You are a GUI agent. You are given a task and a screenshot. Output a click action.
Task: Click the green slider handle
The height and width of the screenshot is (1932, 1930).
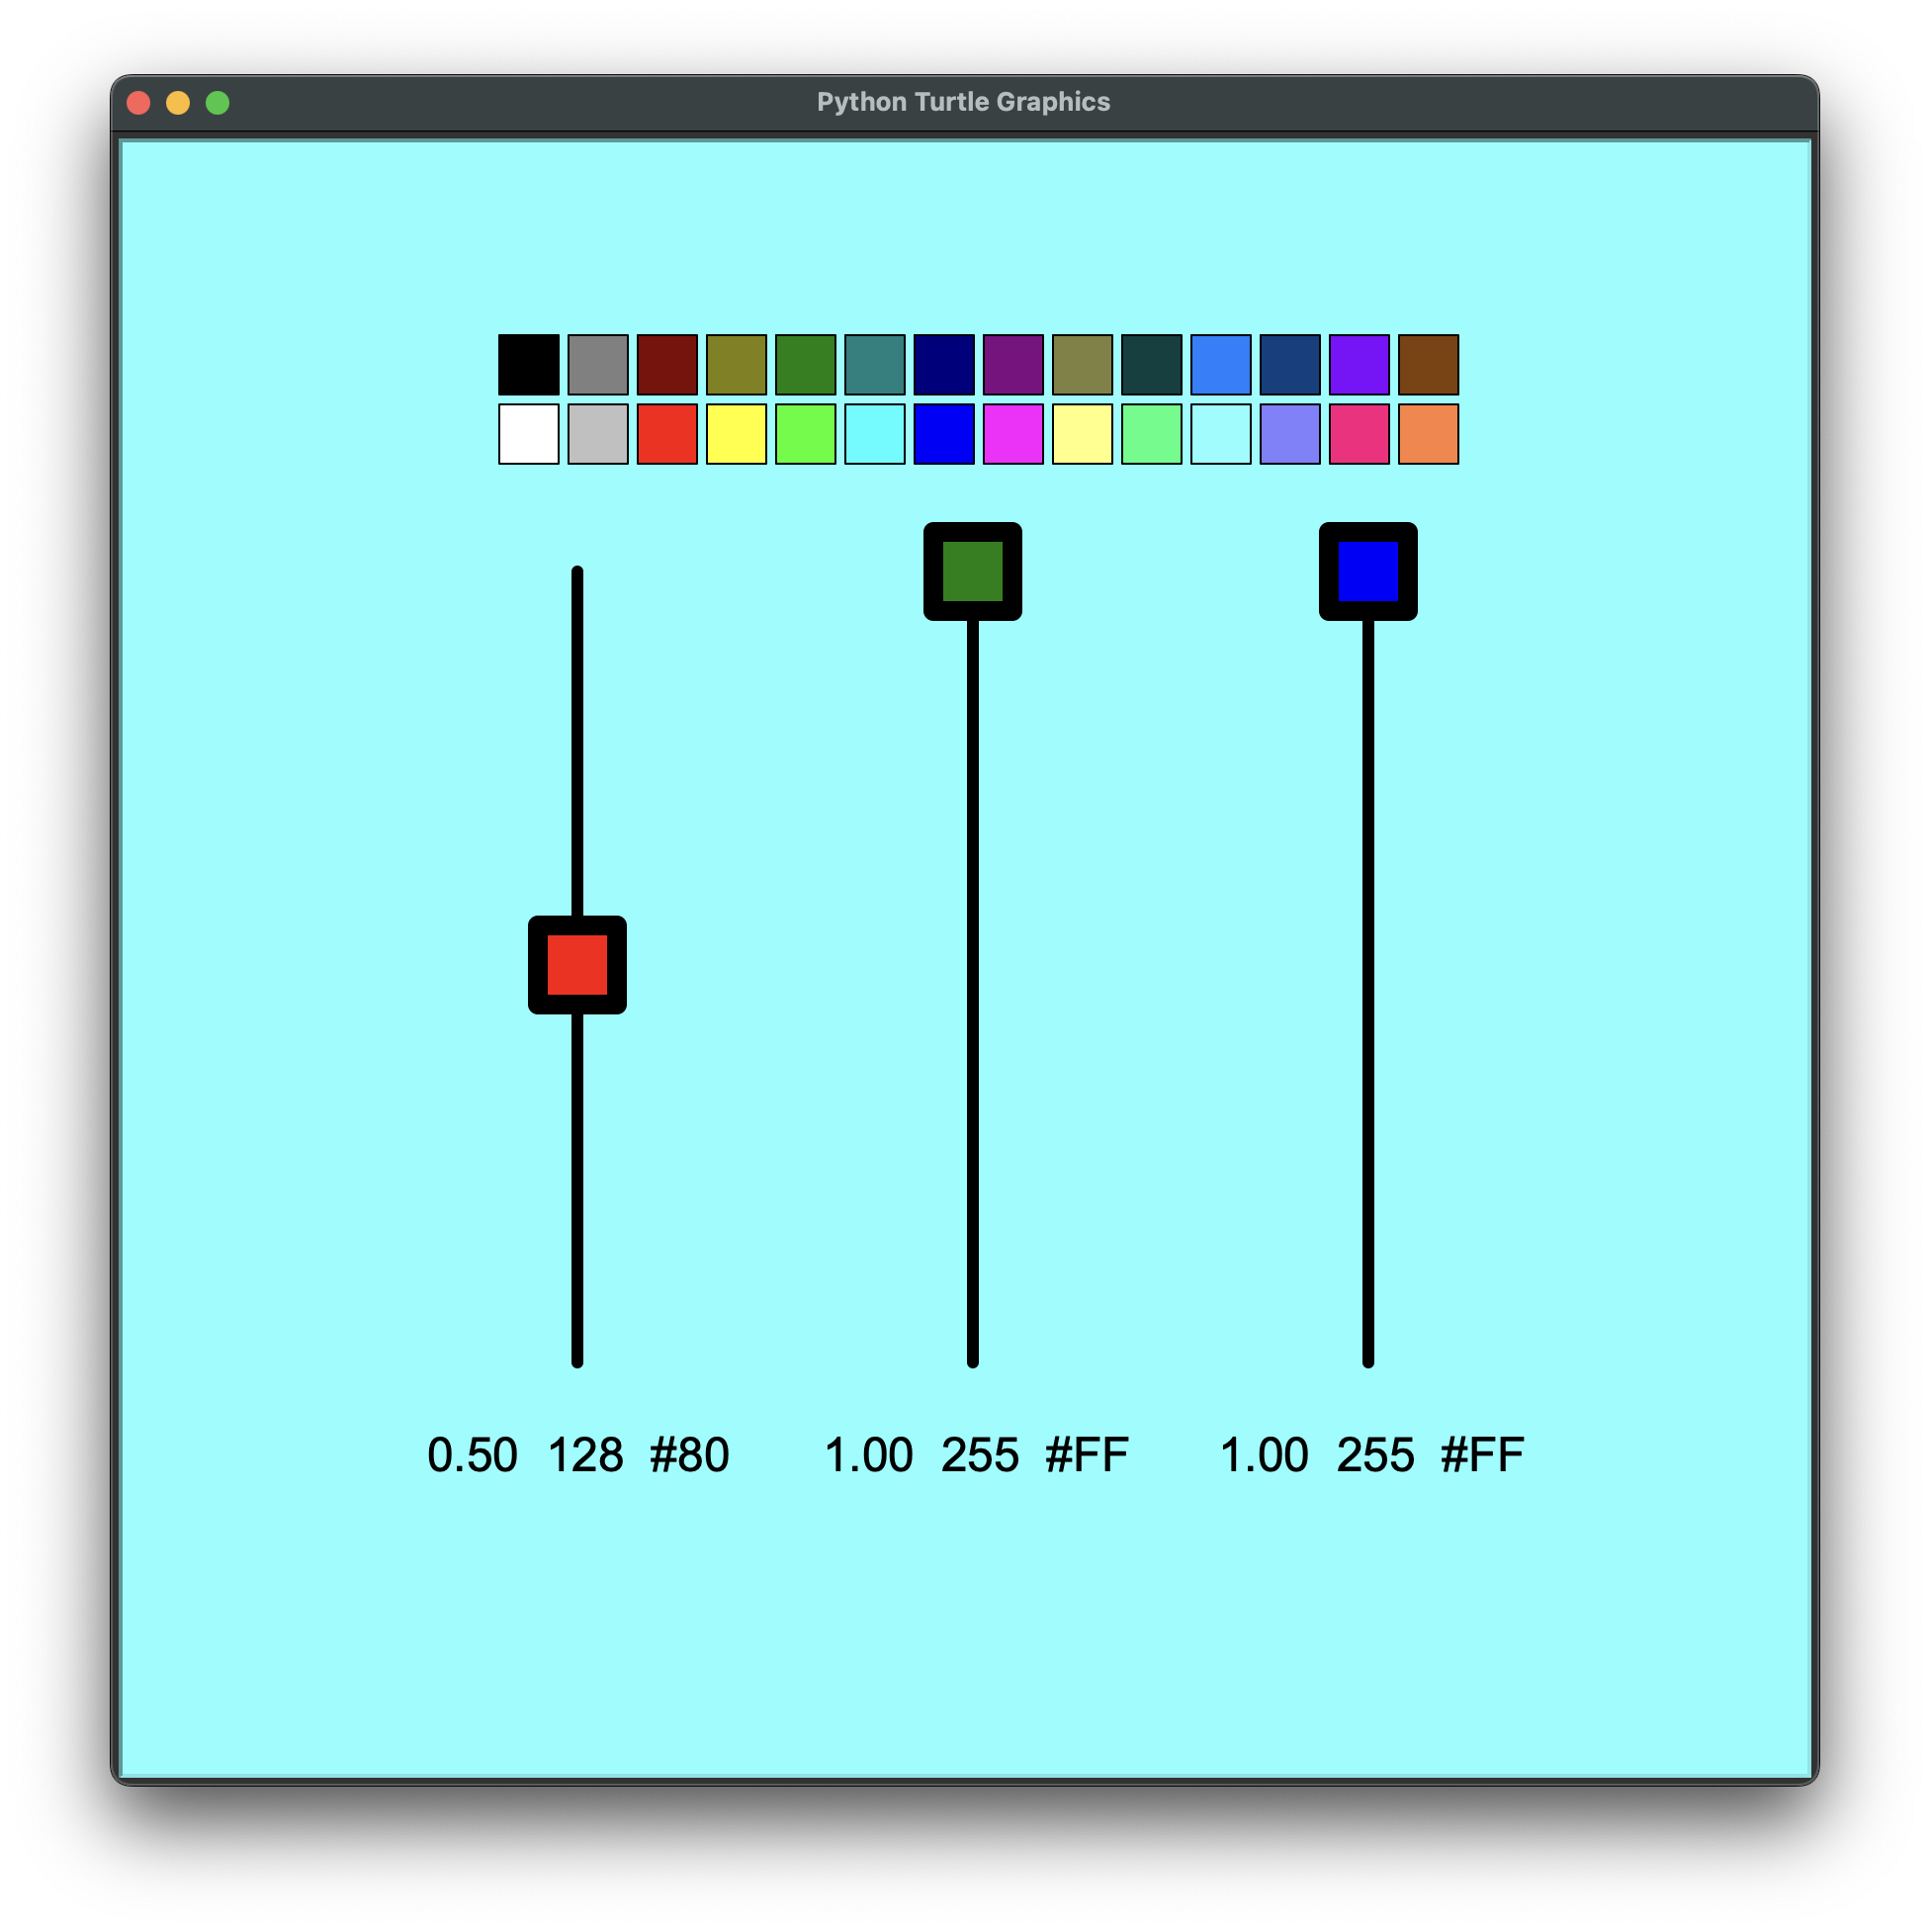pyautogui.click(x=973, y=571)
